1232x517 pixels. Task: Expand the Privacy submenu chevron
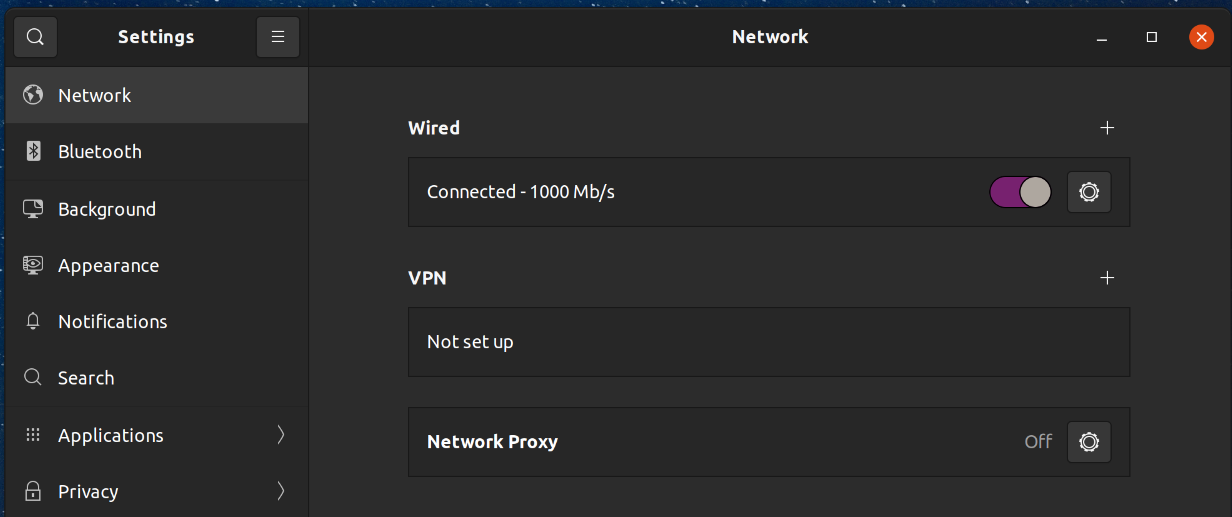coord(281,491)
